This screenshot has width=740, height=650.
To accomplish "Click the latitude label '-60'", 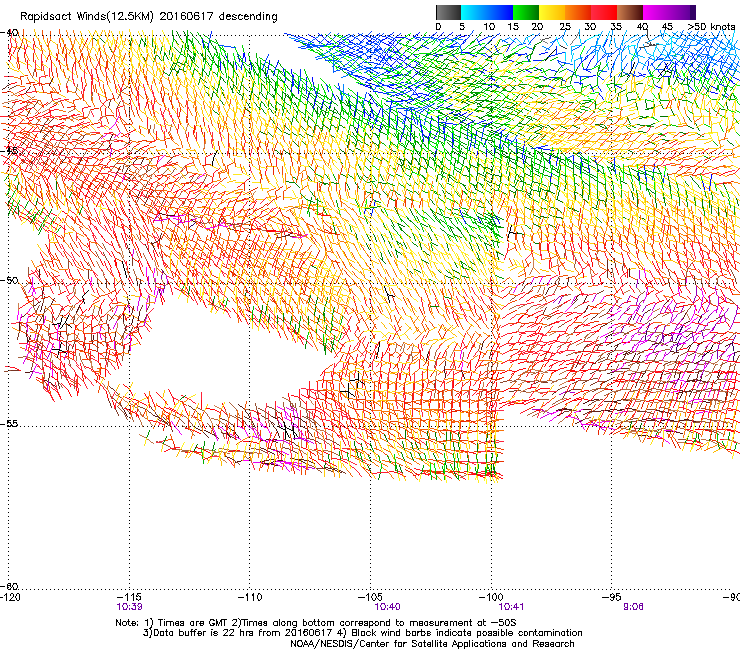I will [x=9, y=586].
